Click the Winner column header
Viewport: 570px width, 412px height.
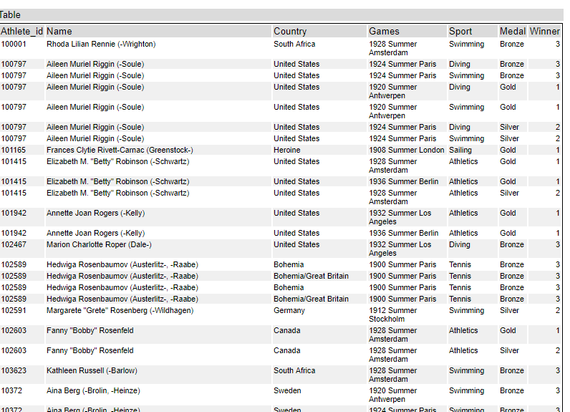tap(544, 32)
